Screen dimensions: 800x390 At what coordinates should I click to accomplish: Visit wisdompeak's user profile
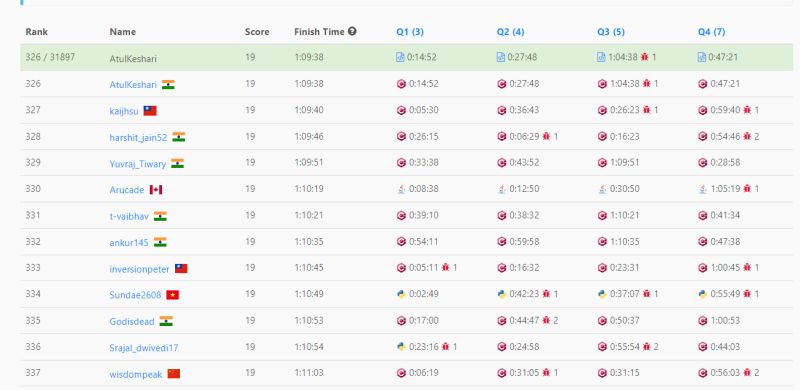tap(136, 374)
